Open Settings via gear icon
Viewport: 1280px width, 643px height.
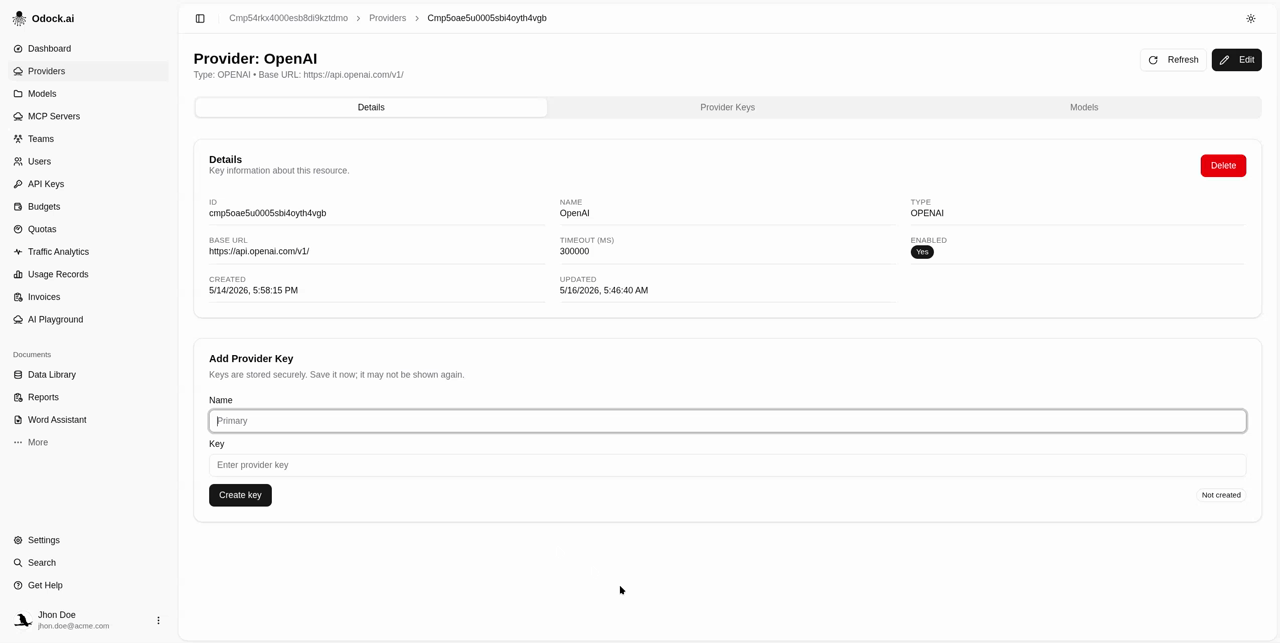18,540
